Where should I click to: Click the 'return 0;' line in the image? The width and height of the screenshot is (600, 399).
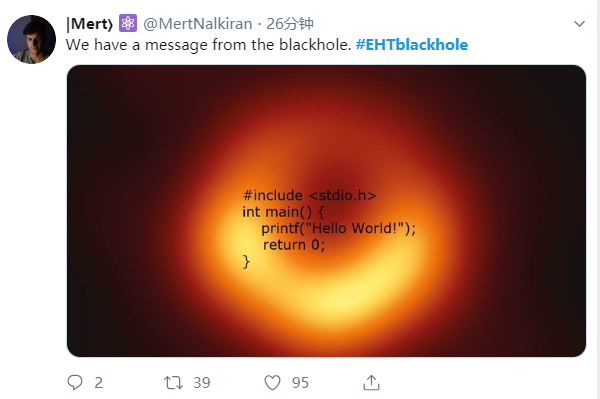pos(294,245)
